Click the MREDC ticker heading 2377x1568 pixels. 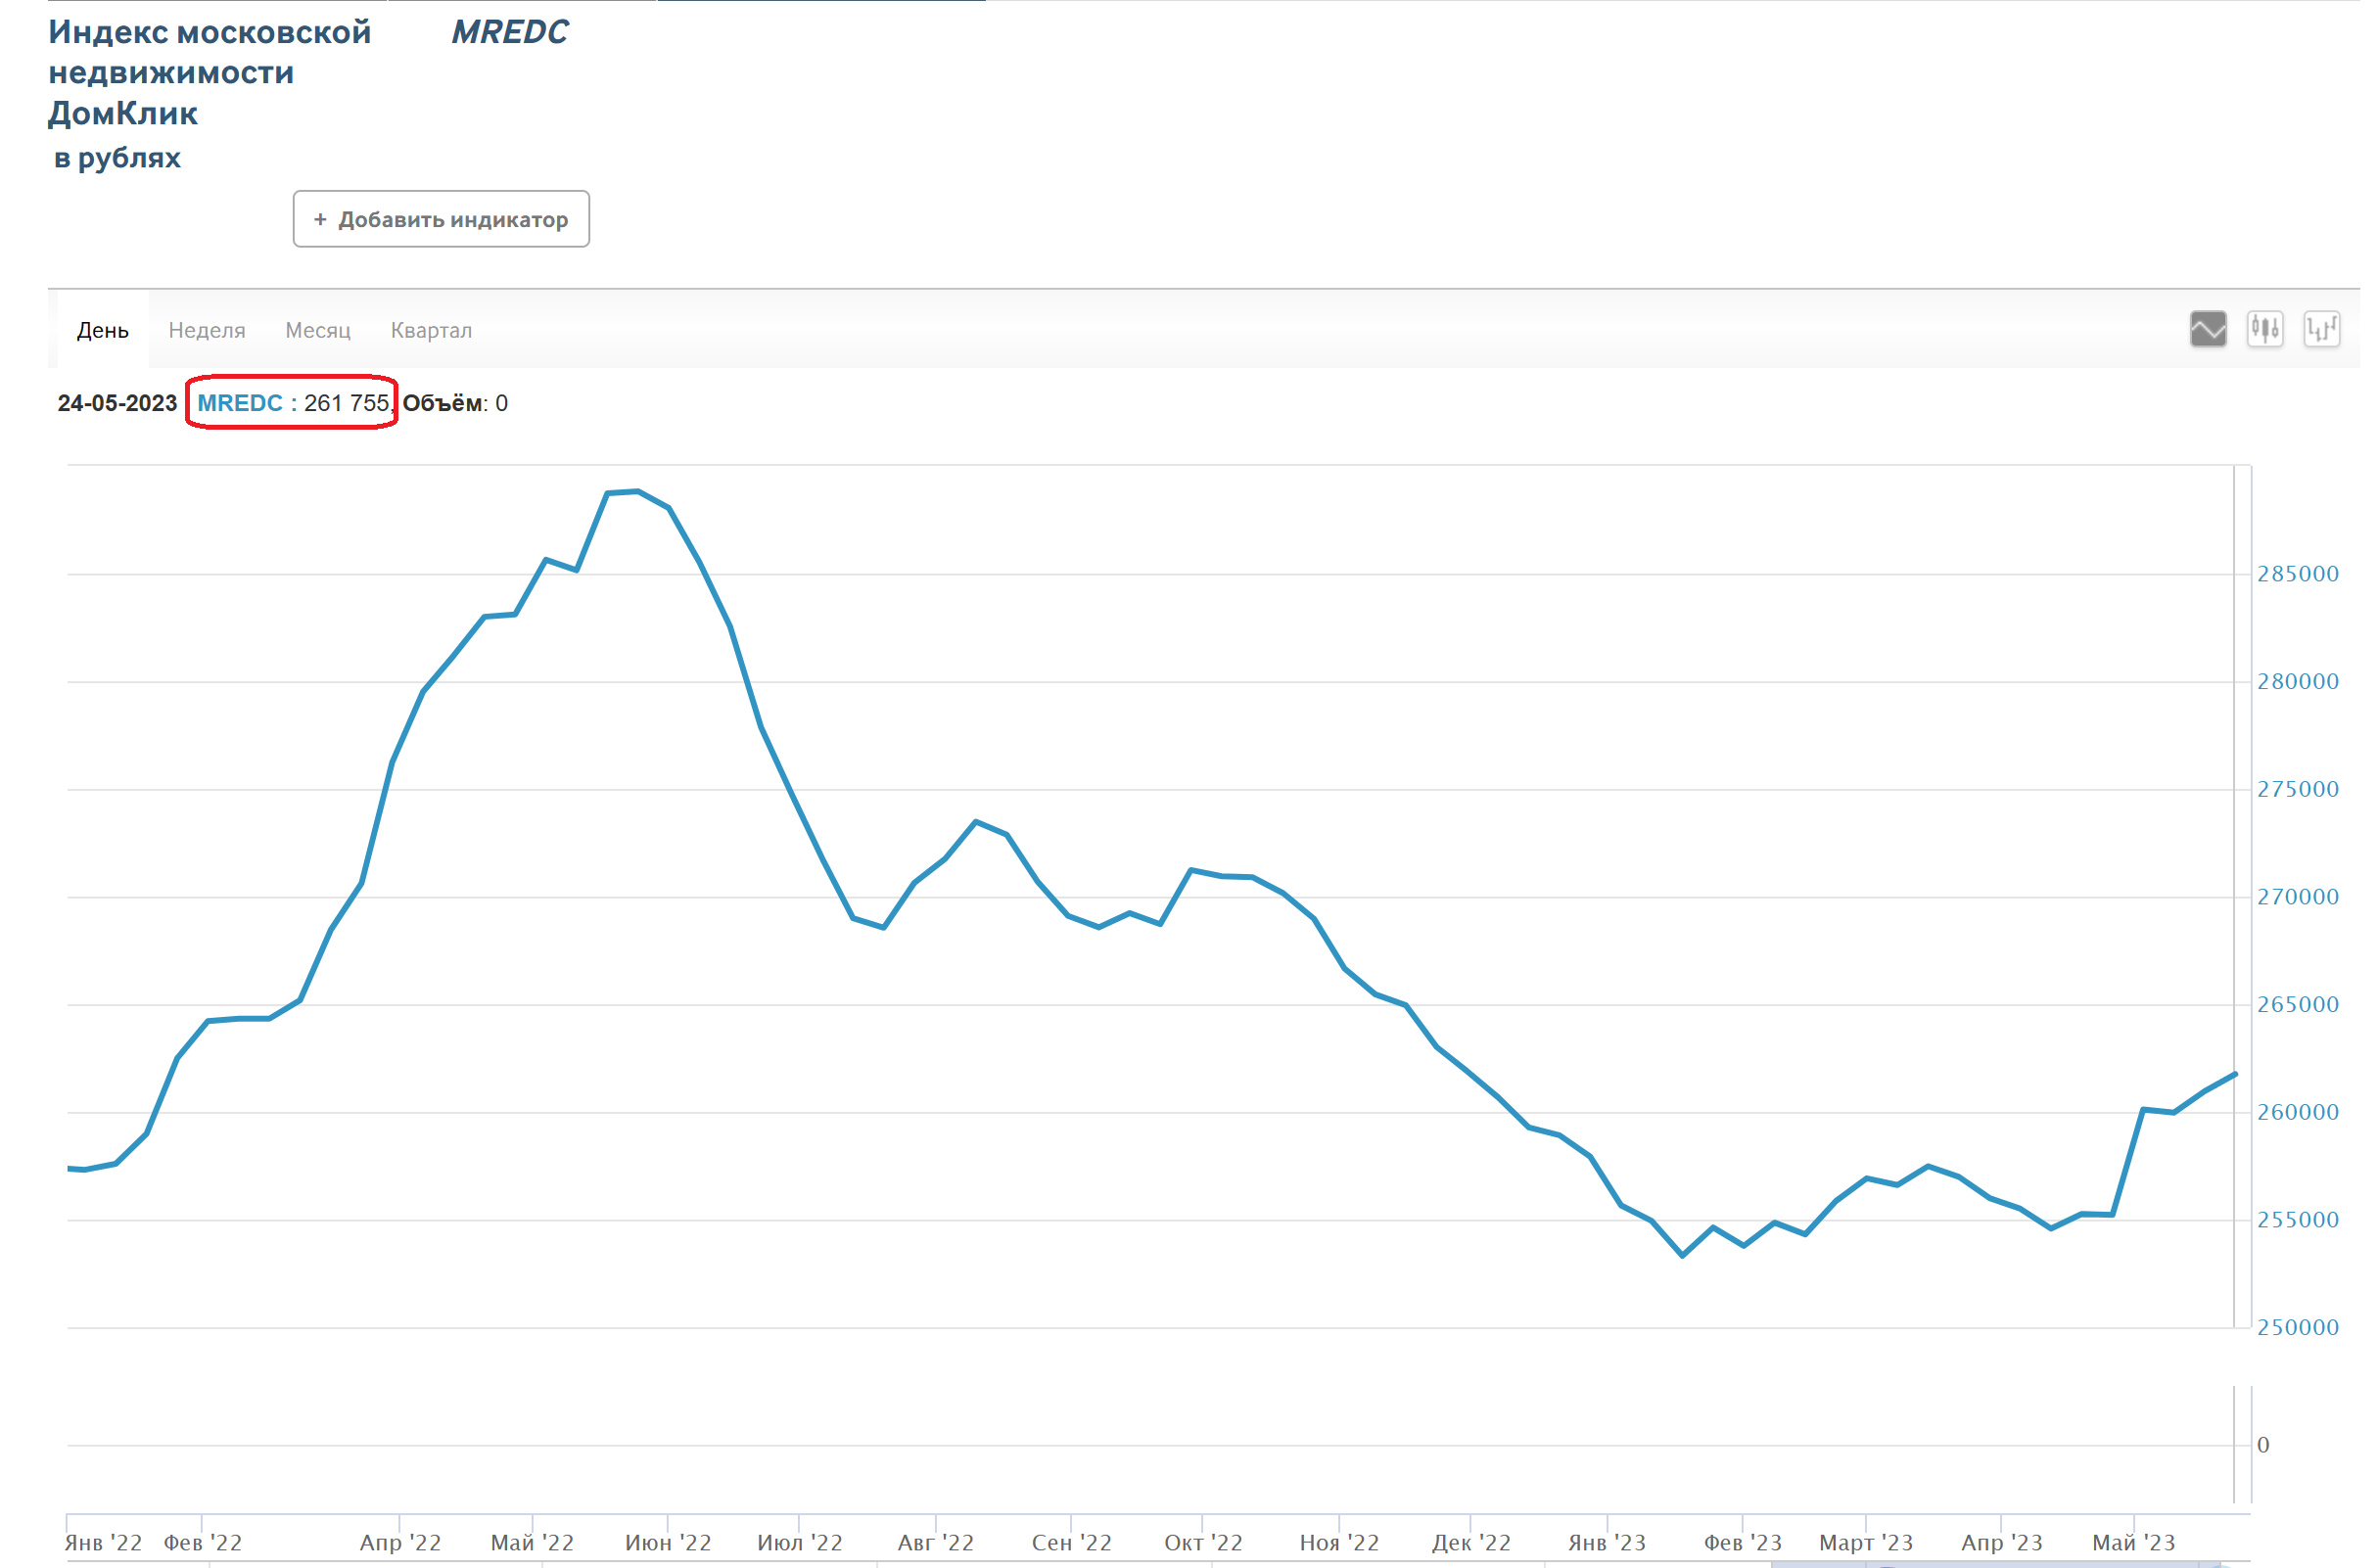tap(513, 33)
